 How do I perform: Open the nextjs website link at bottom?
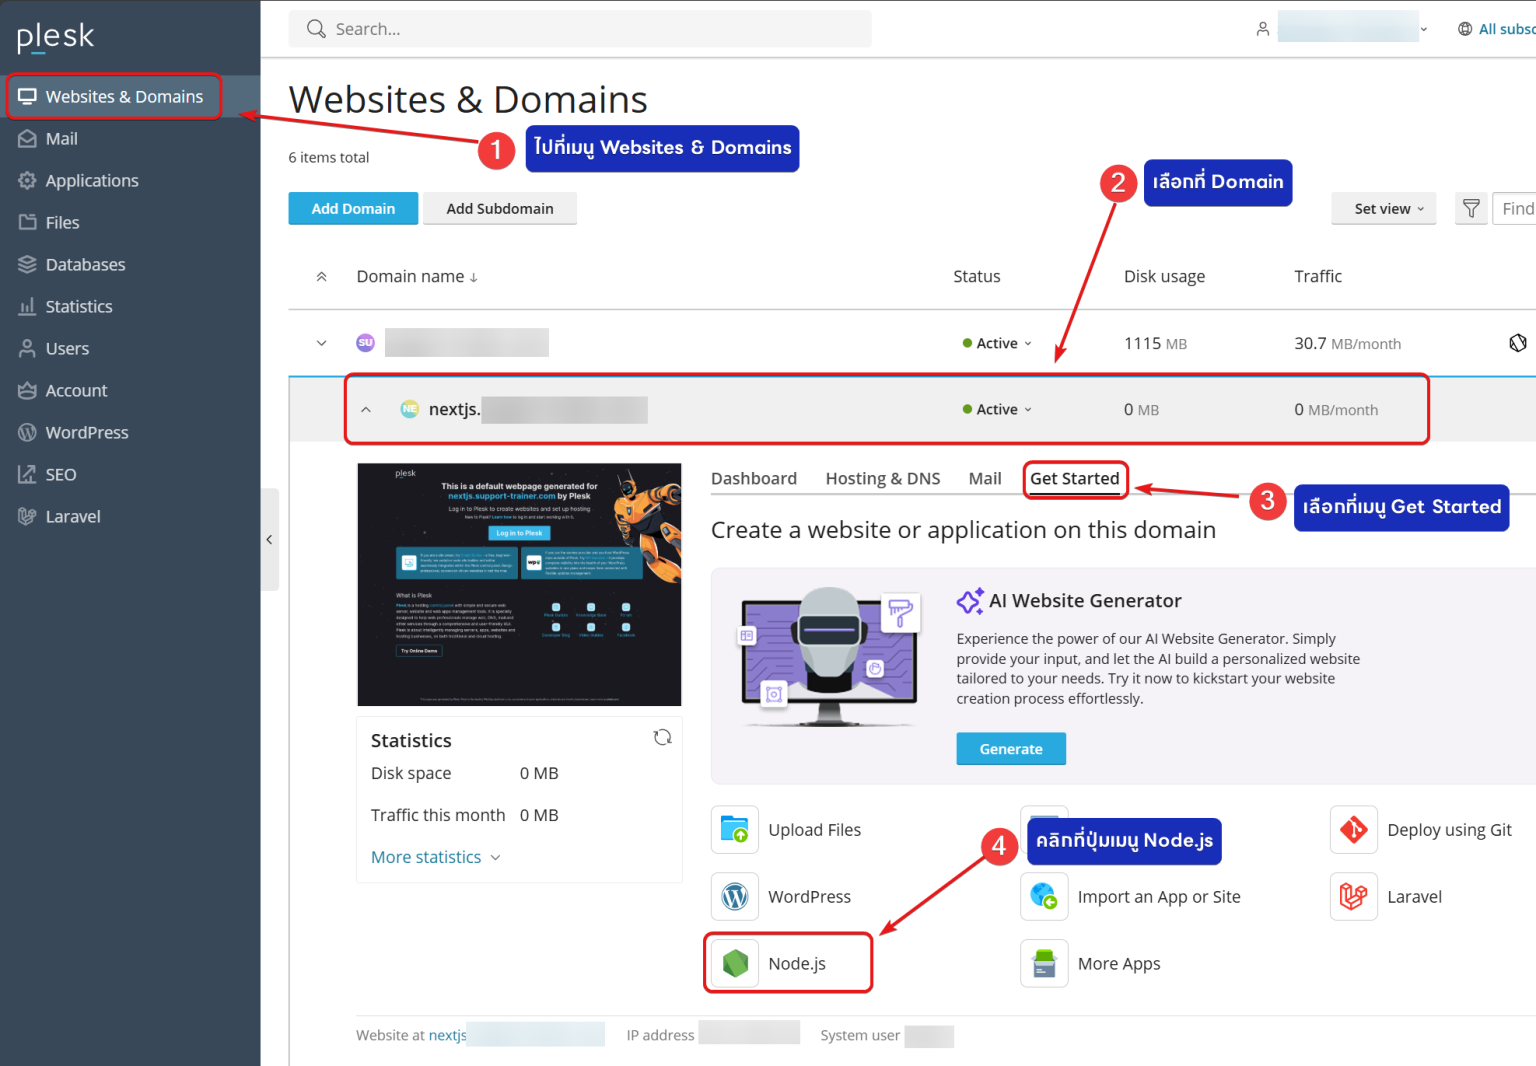447,1035
